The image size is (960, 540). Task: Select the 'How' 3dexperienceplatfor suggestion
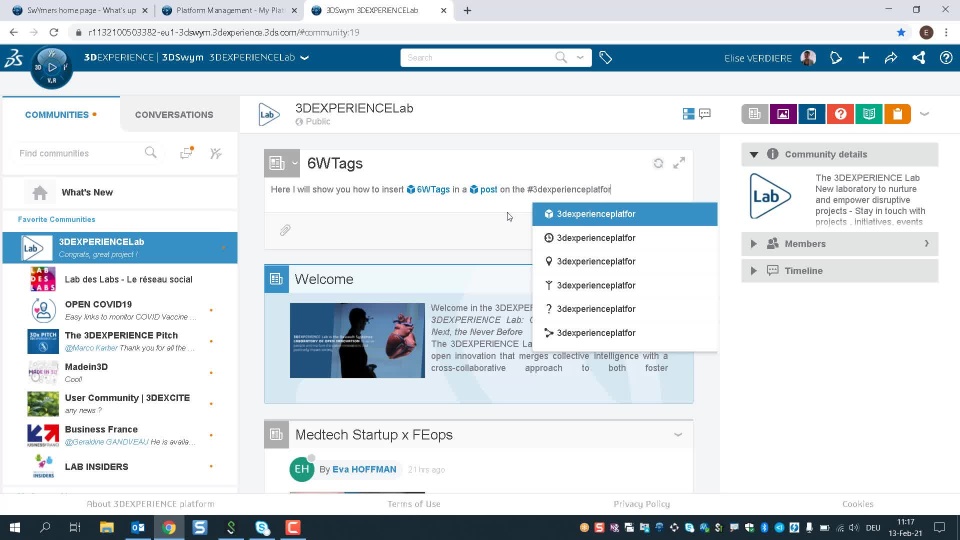coord(624,333)
